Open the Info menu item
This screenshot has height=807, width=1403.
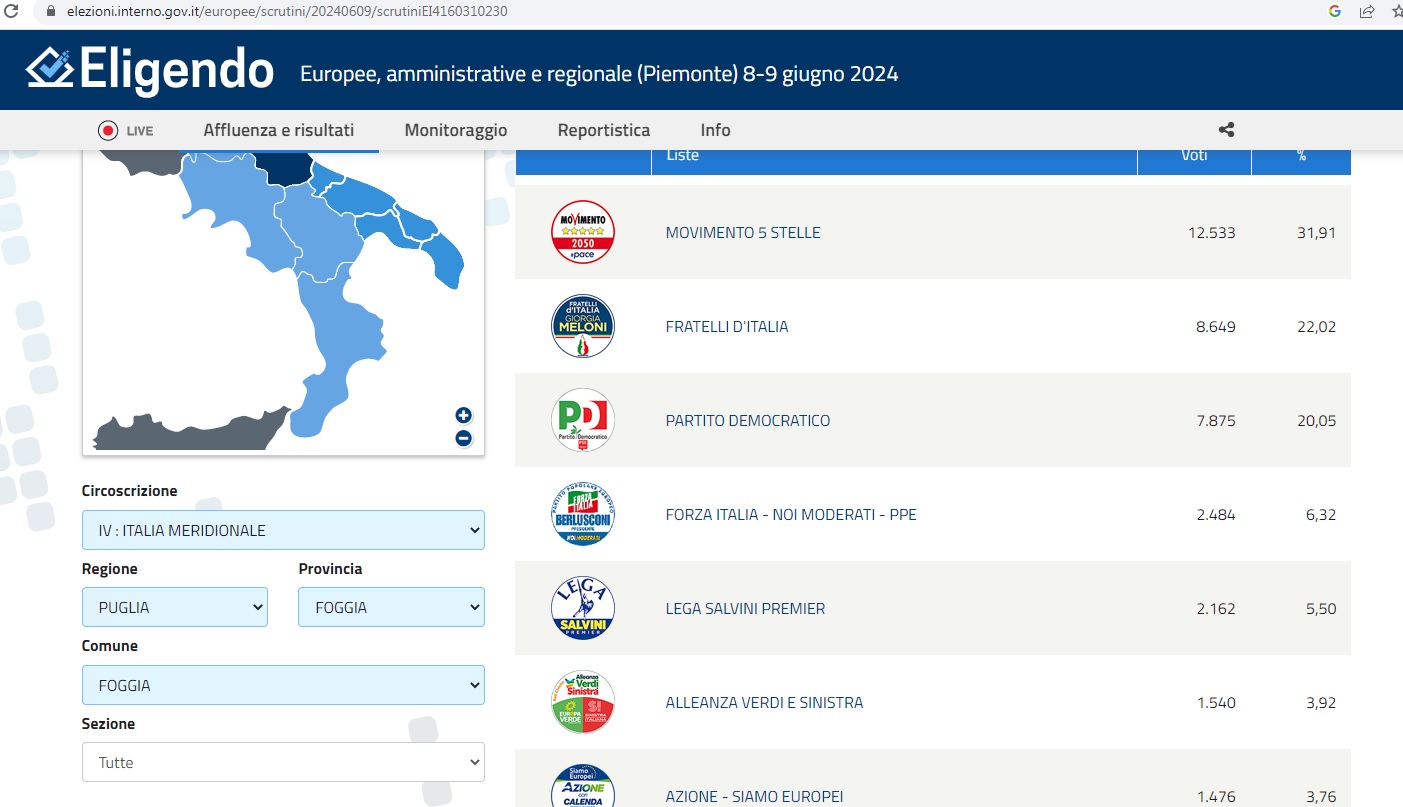(x=716, y=130)
